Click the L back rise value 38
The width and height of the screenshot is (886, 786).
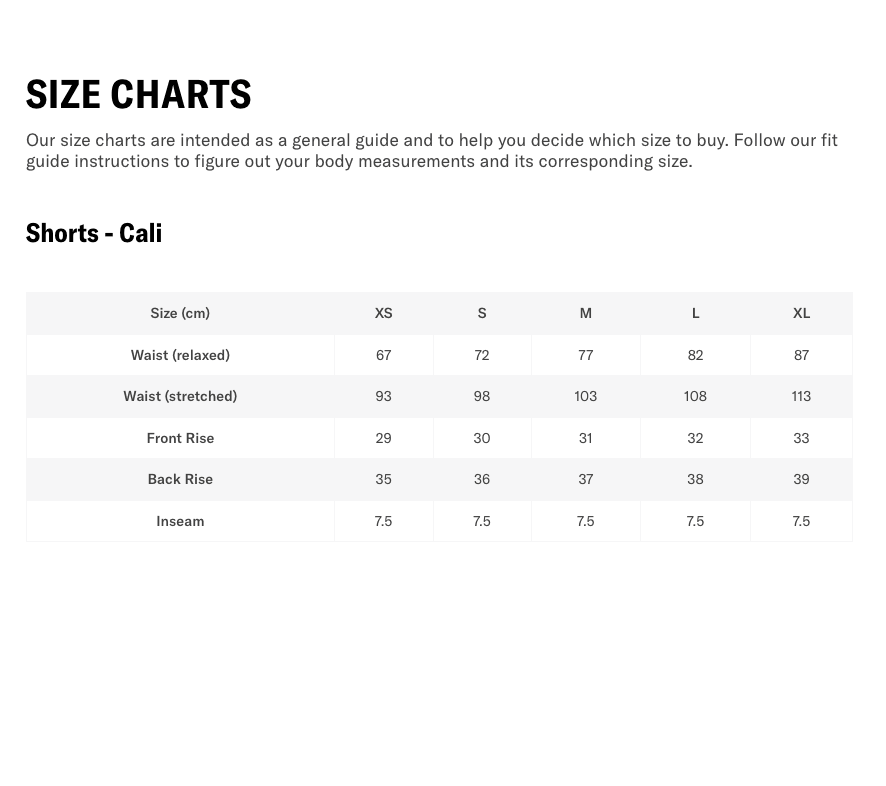tap(696, 479)
